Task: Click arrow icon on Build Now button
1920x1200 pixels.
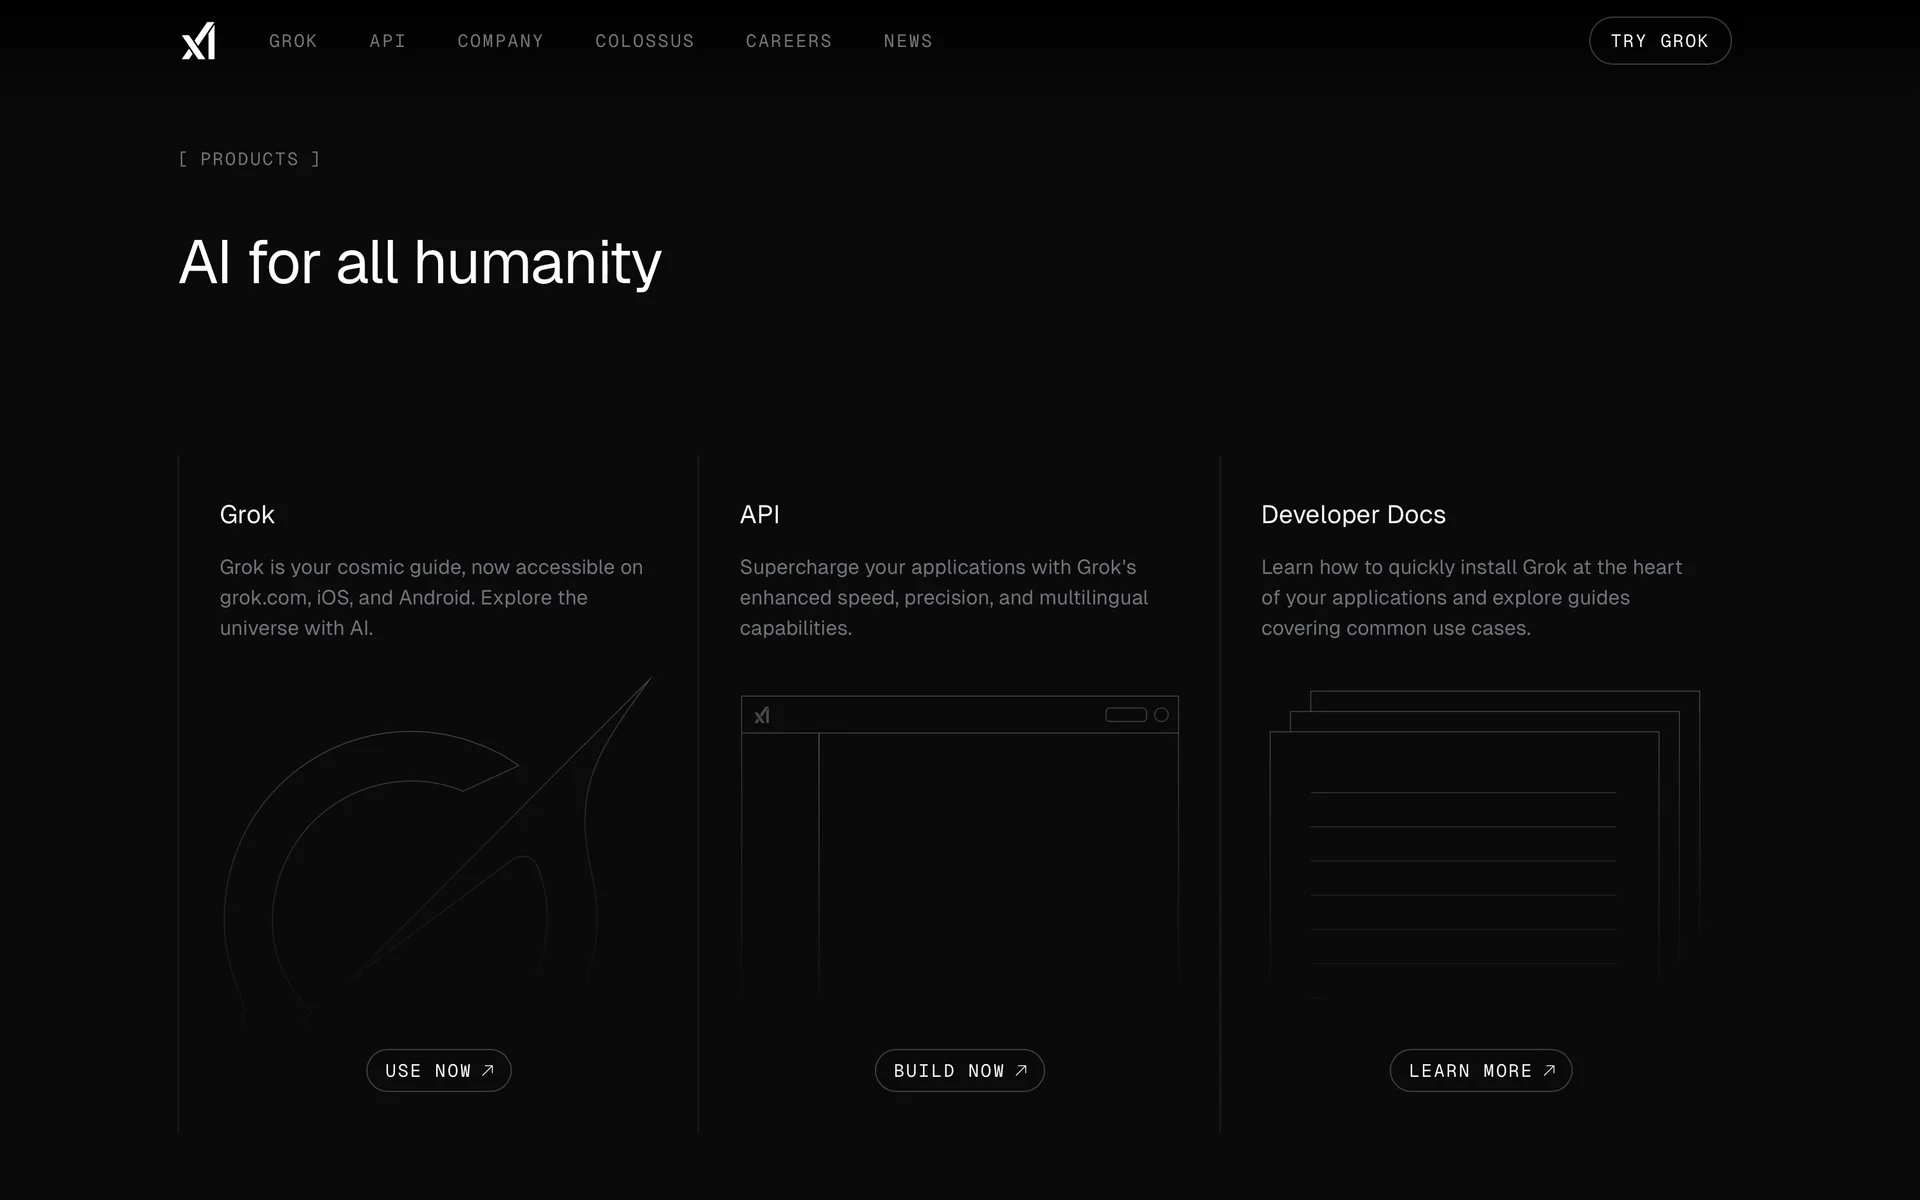Action: (1021, 1070)
